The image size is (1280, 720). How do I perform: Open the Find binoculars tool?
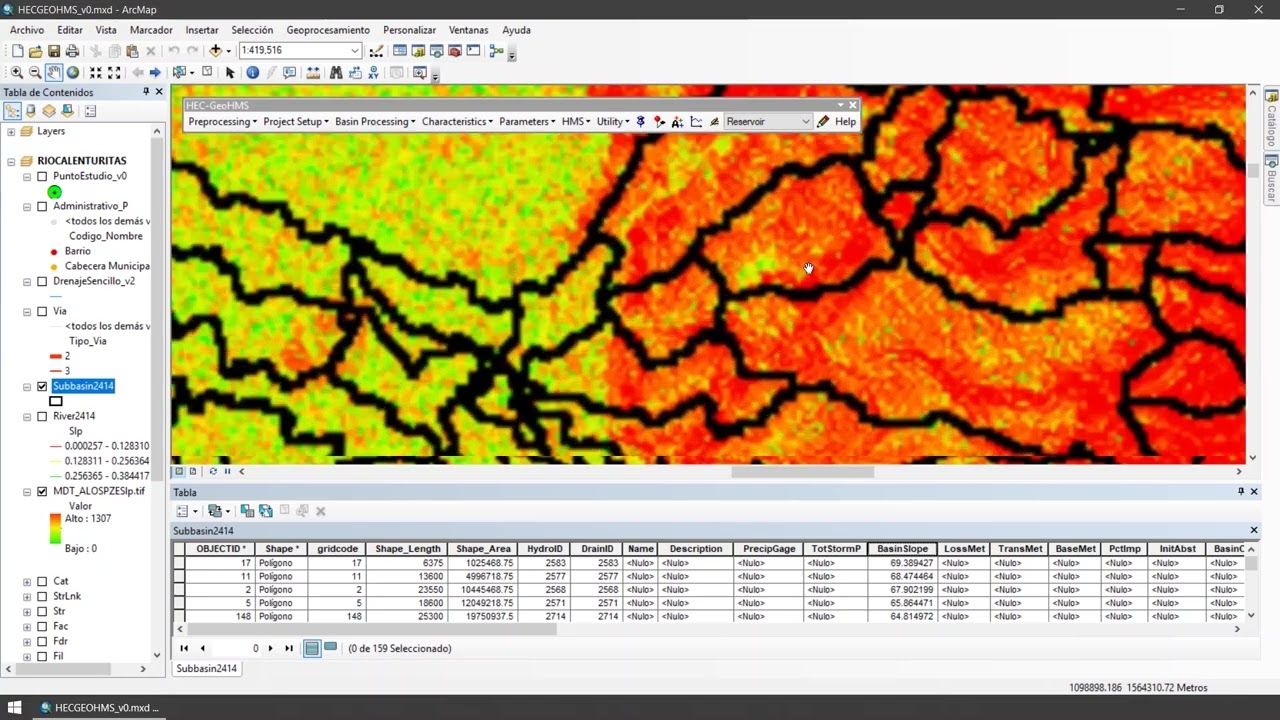[x=336, y=73]
